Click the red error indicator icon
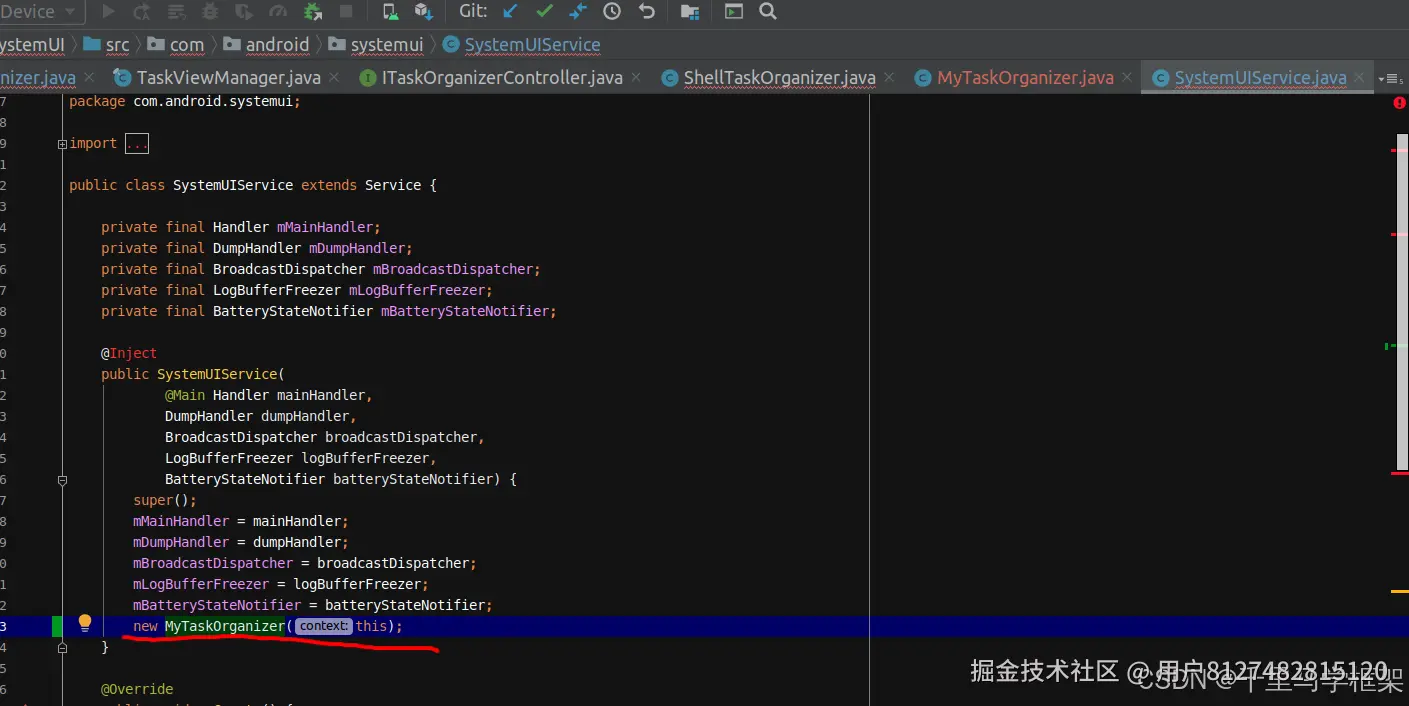This screenshot has height=706, width=1409. coord(1399,103)
